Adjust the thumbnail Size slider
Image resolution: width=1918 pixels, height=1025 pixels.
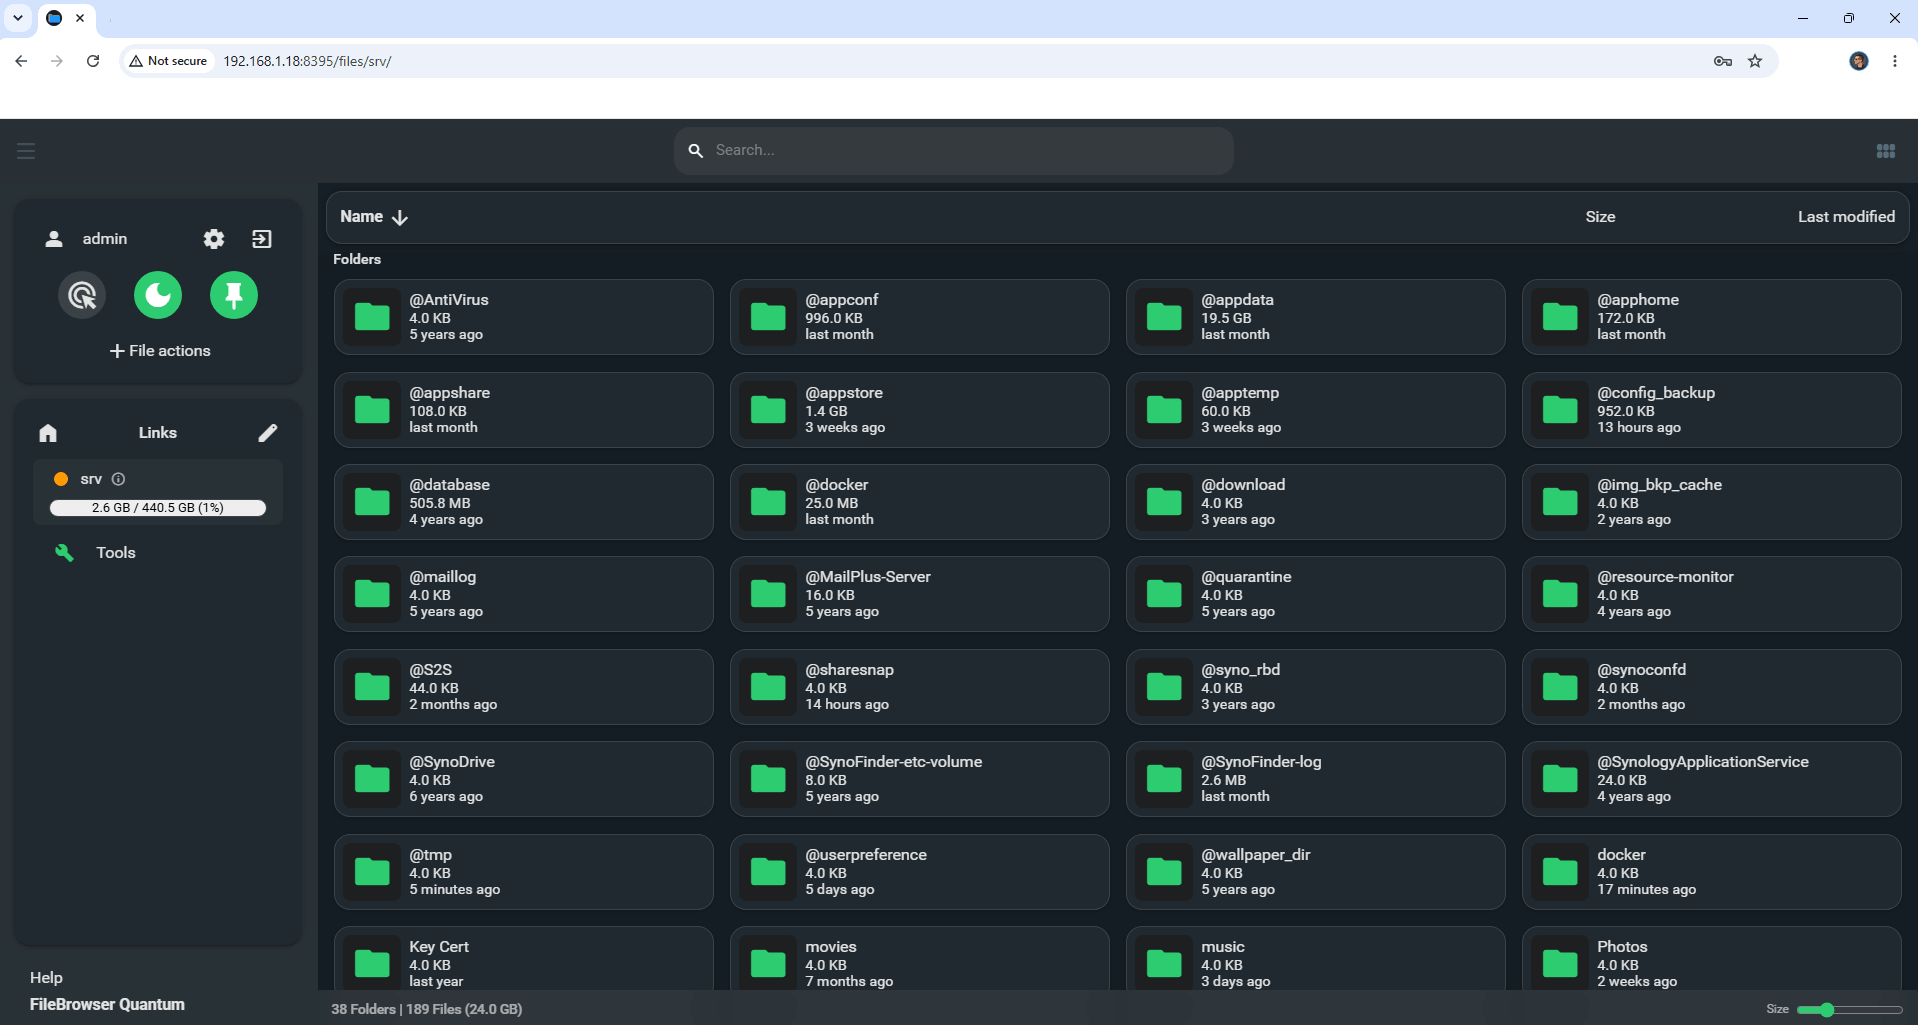pyautogui.click(x=1849, y=1010)
